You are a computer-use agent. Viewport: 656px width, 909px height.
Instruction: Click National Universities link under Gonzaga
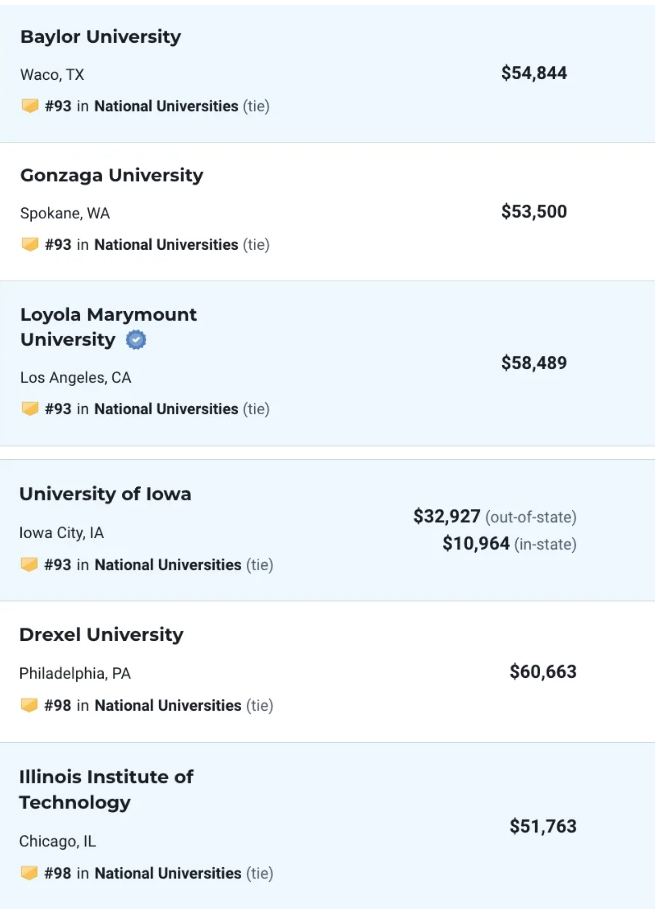166,245
